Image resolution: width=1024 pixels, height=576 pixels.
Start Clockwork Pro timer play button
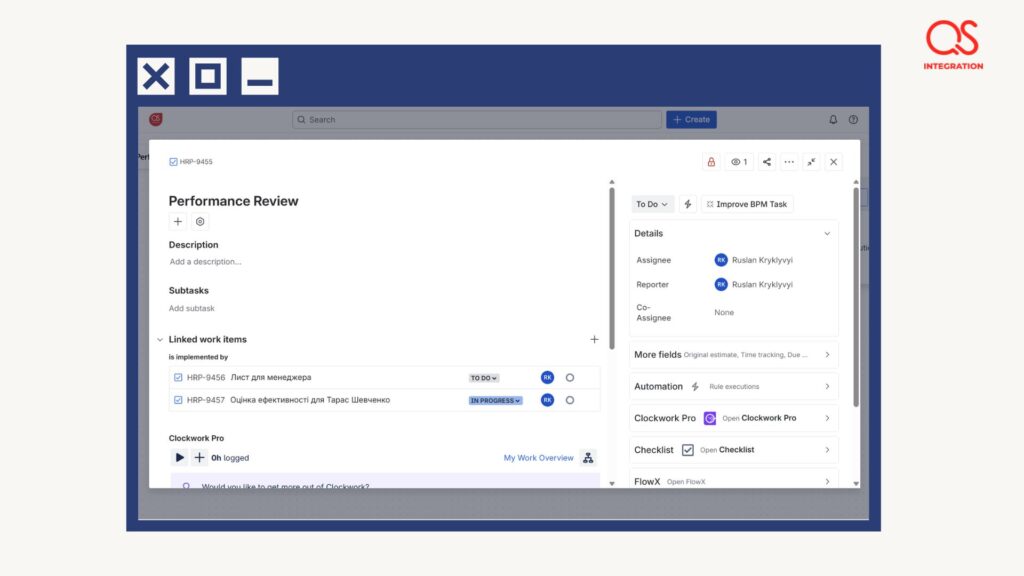(180, 457)
